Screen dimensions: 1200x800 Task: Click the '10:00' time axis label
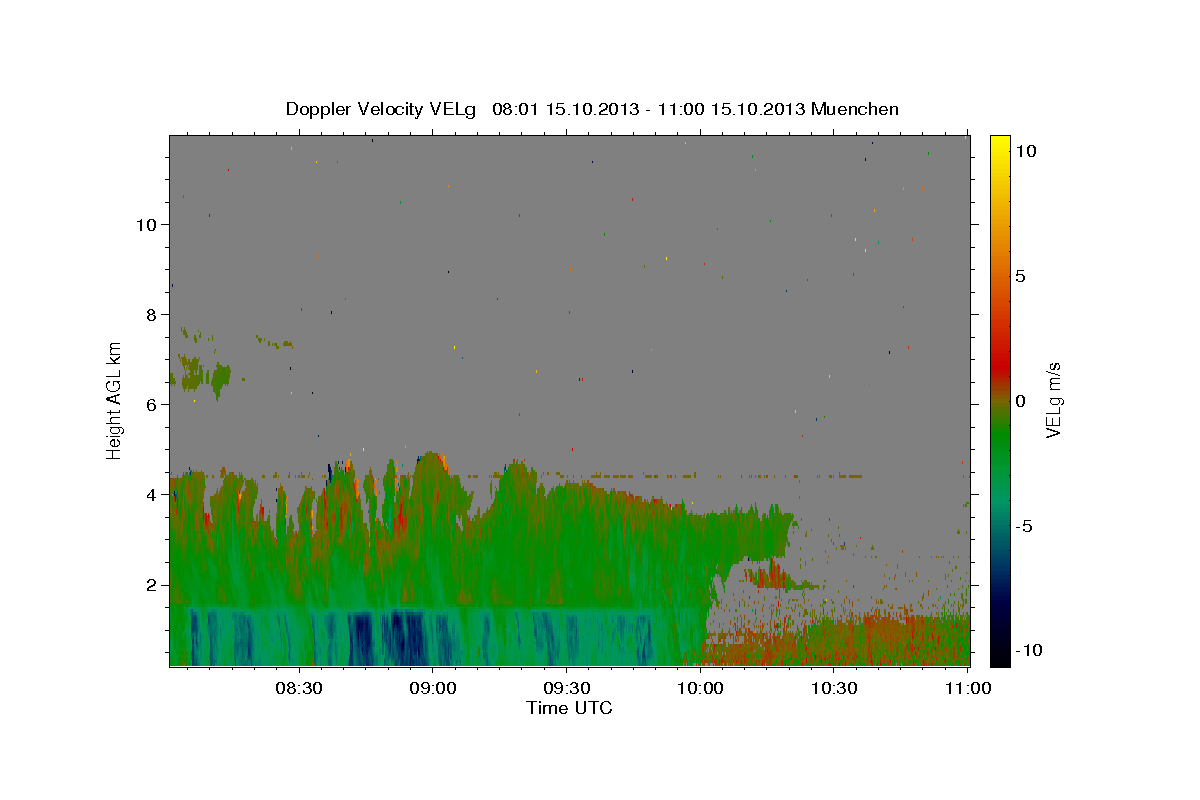pos(701,688)
